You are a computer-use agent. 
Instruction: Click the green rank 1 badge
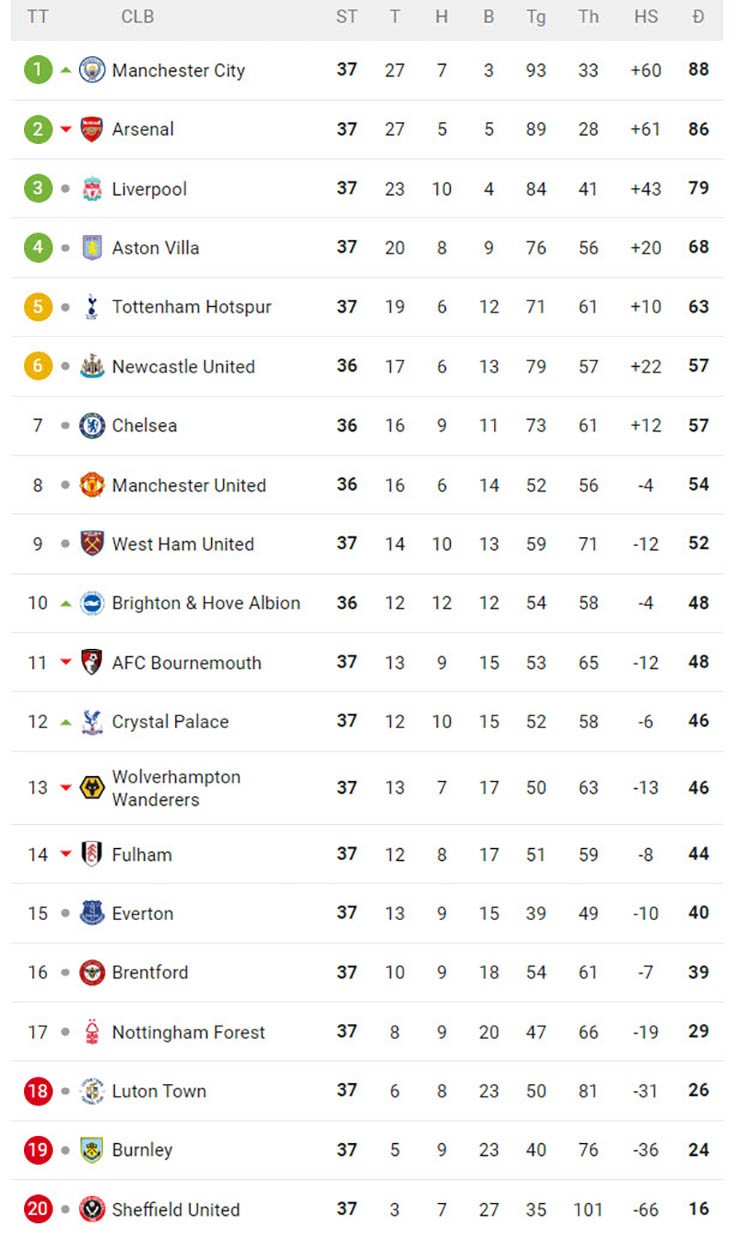click(x=38, y=70)
